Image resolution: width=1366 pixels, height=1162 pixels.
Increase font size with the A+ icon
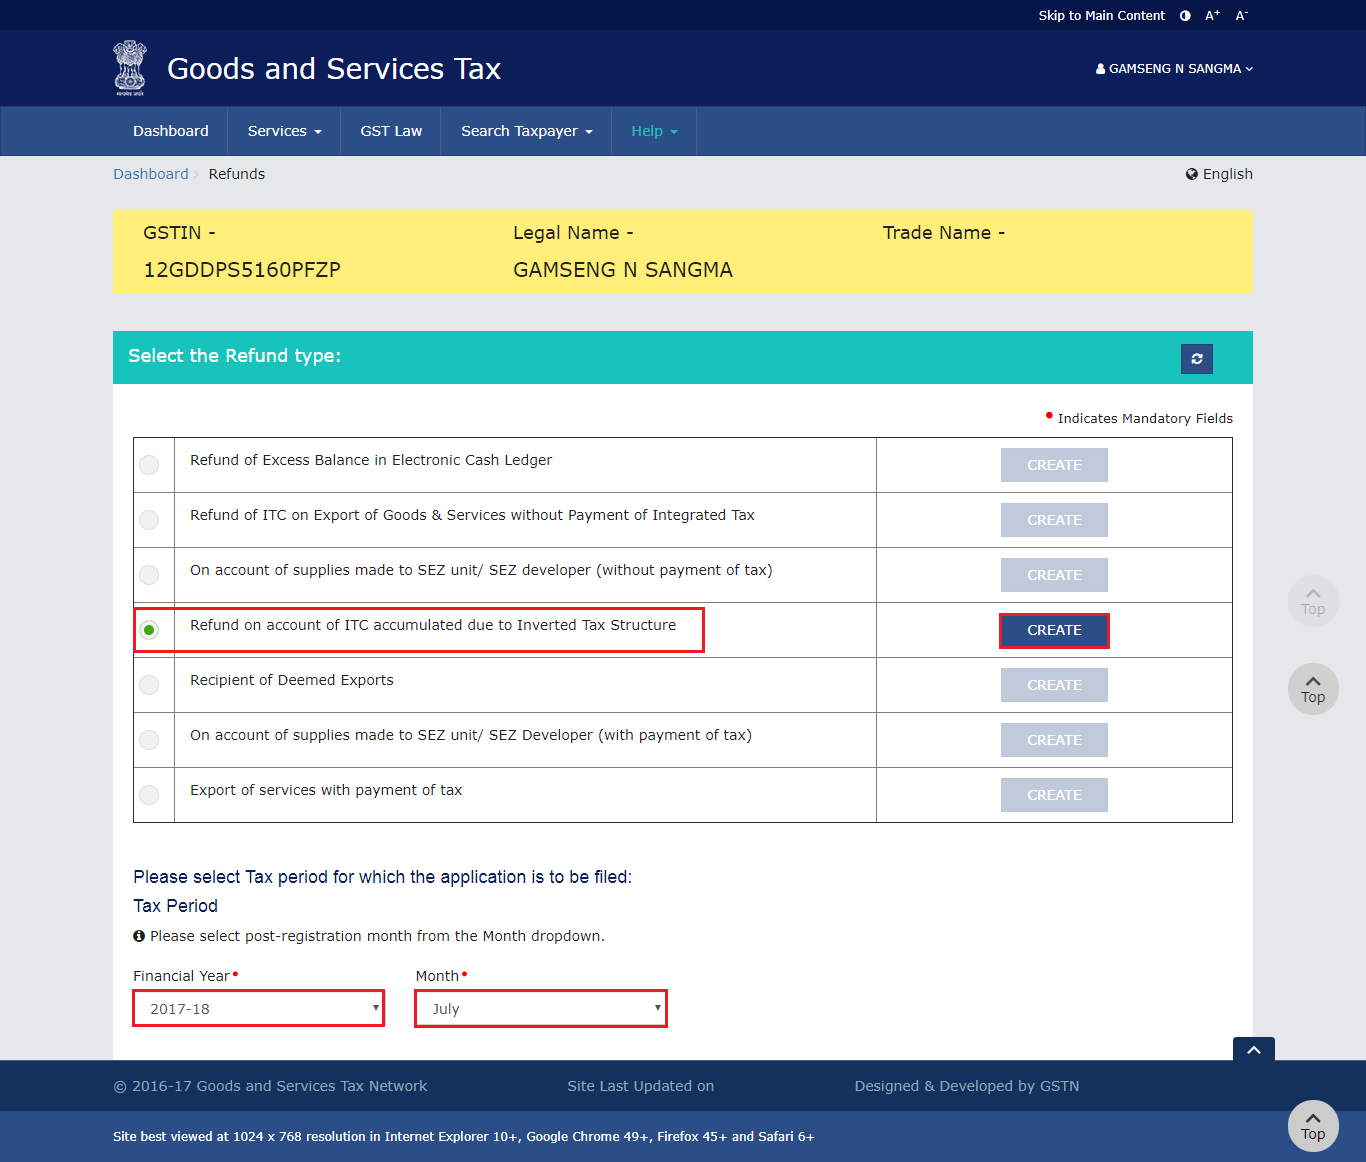[x=1211, y=15]
